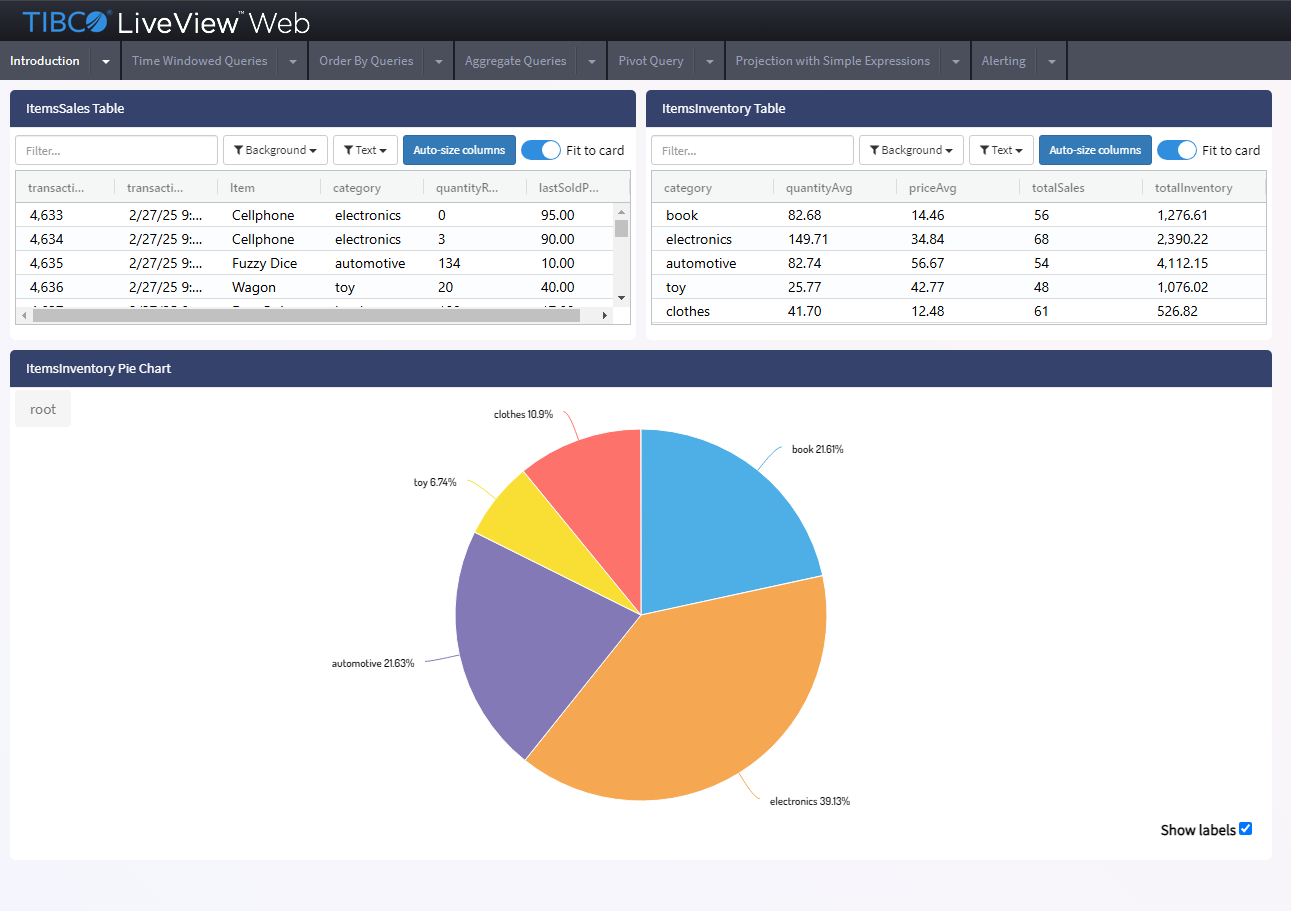Open the Introduction tab dropdown arrow
Viewport: 1291px width, 911px height.
pyautogui.click(x=106, y=61)
